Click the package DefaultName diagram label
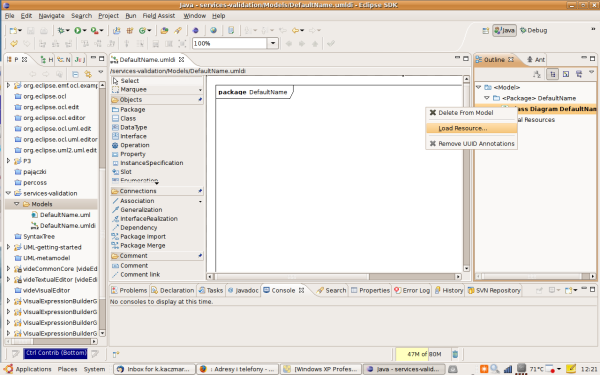Image resolution: width=600 pixels, height=375 pixels. click(x=253, y=92)
